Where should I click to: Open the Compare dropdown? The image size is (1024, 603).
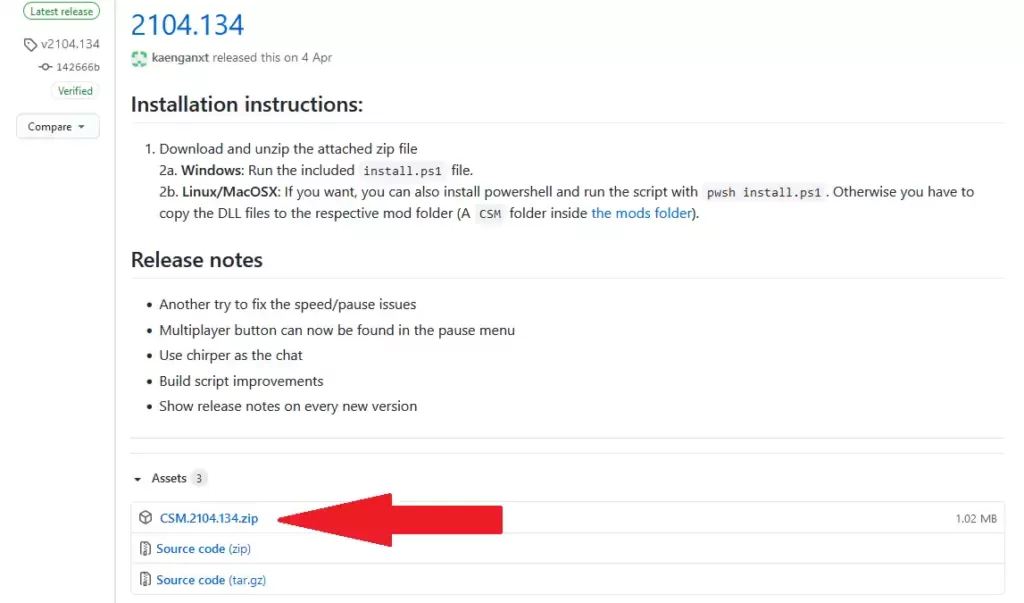57,127
